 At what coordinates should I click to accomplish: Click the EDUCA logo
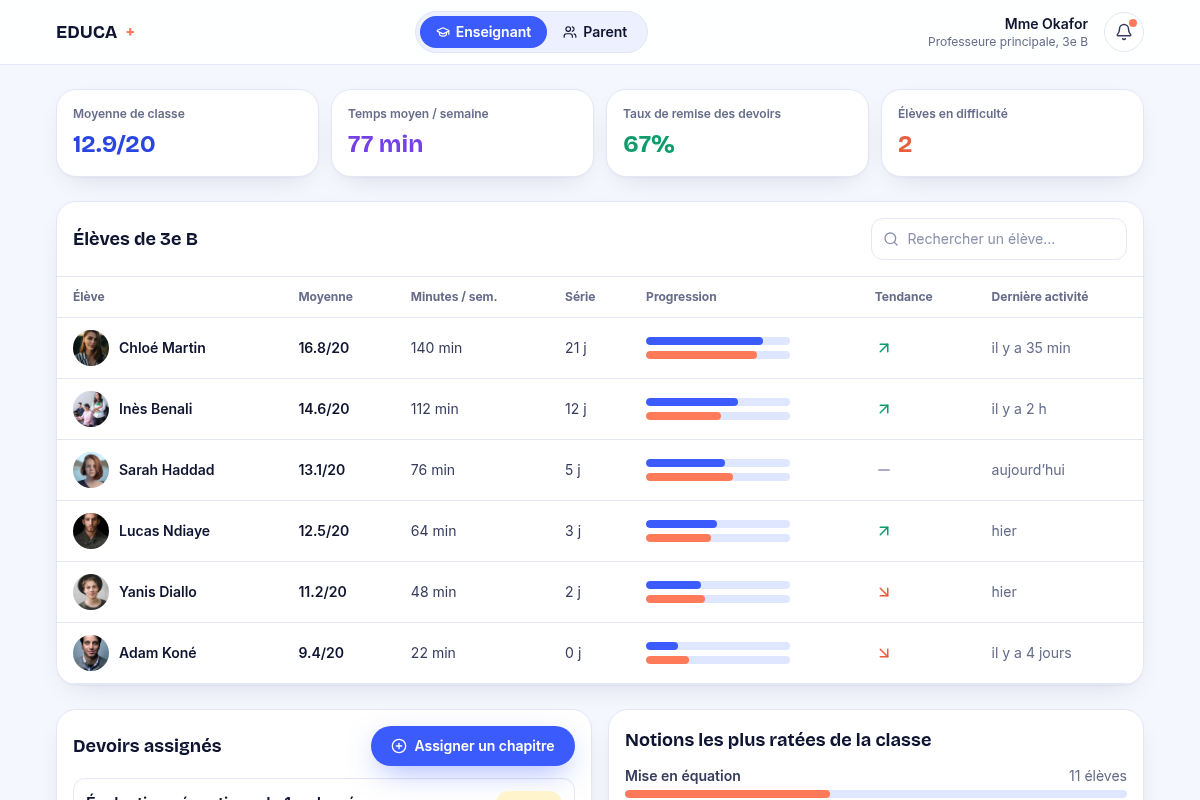point(95,32)
